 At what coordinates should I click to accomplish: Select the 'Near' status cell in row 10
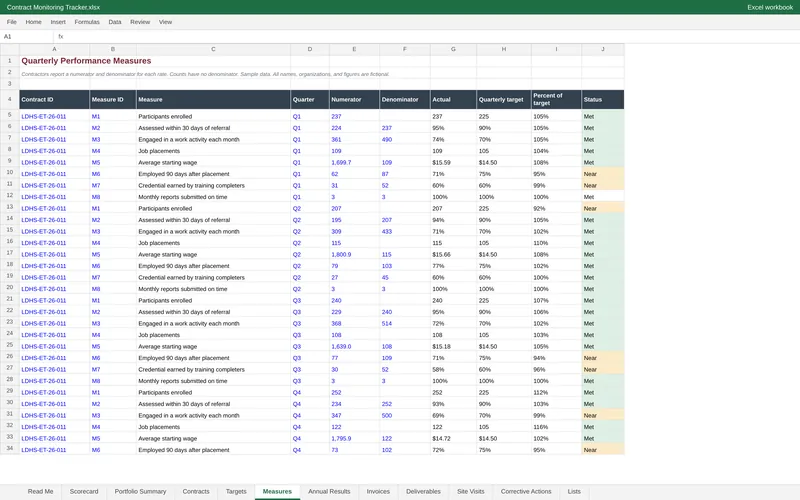[603, 174]
